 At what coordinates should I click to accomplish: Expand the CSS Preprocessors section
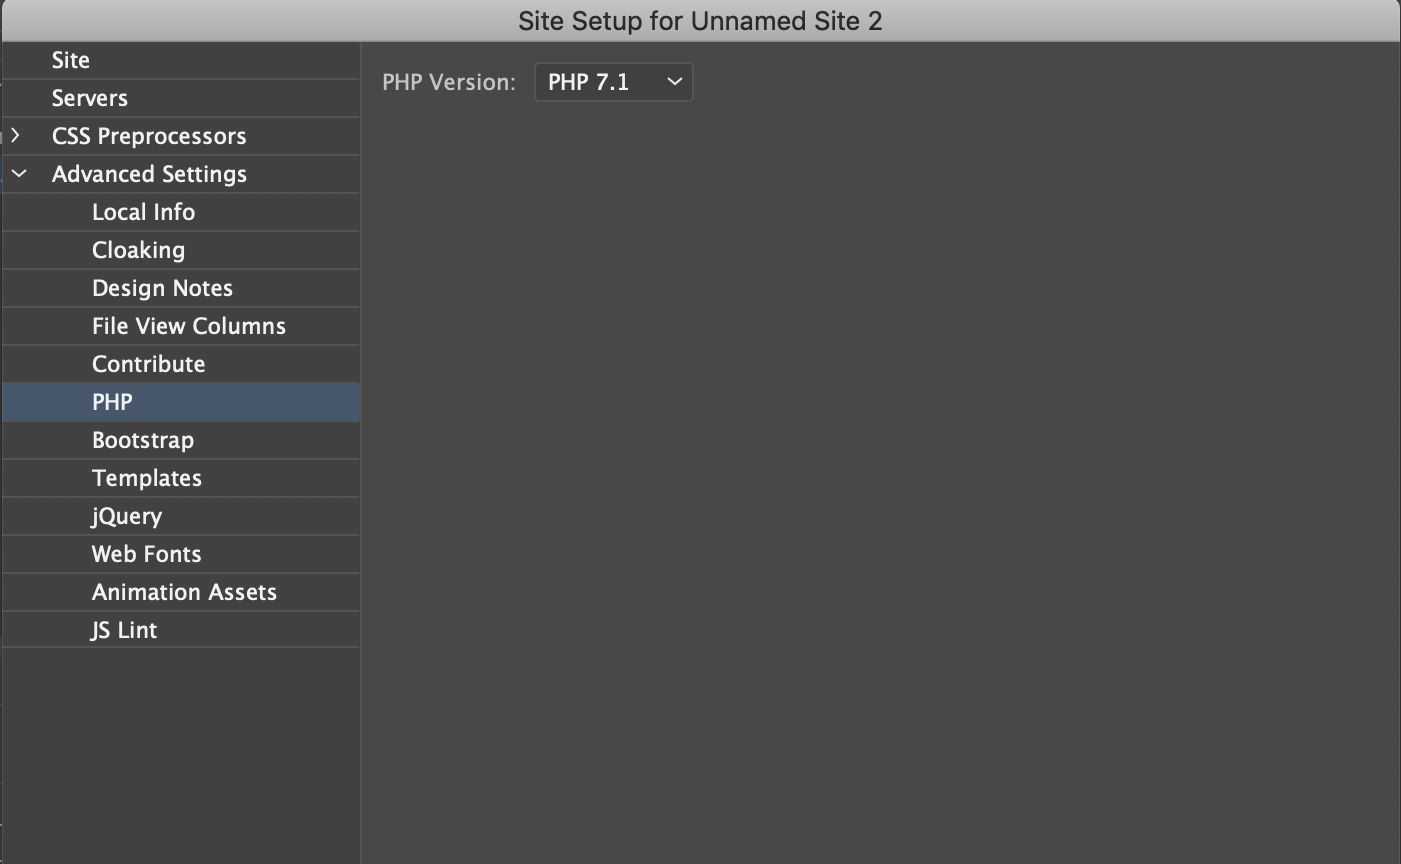tap(150, 136)
